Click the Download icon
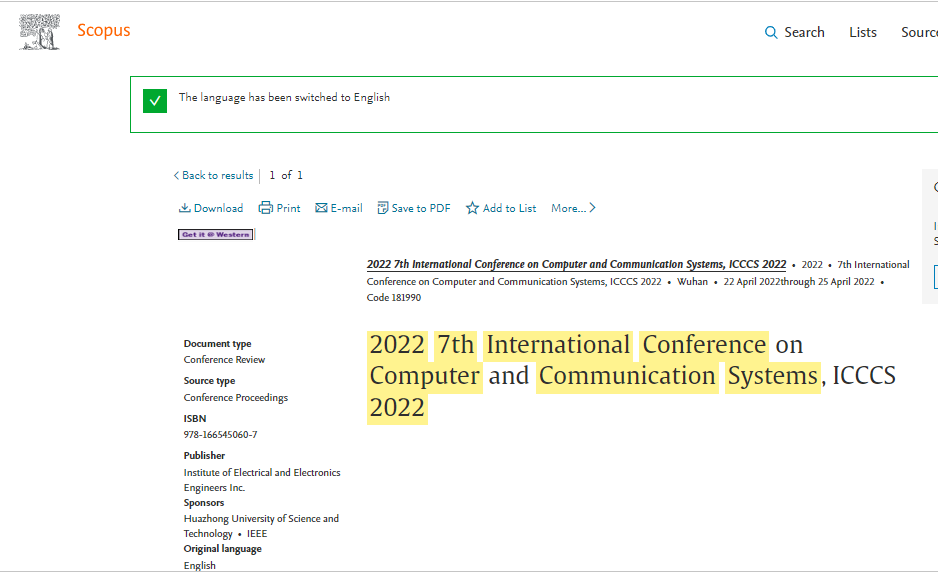 coord(185,208)
